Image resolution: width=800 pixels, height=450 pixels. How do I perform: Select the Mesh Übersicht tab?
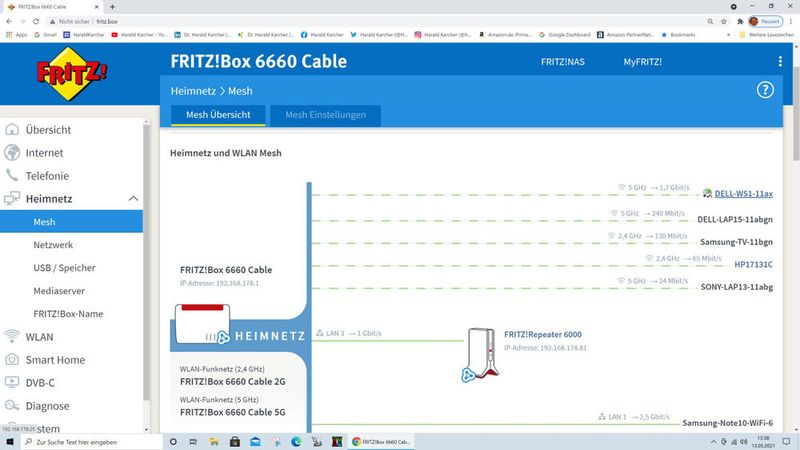point(218,115)
